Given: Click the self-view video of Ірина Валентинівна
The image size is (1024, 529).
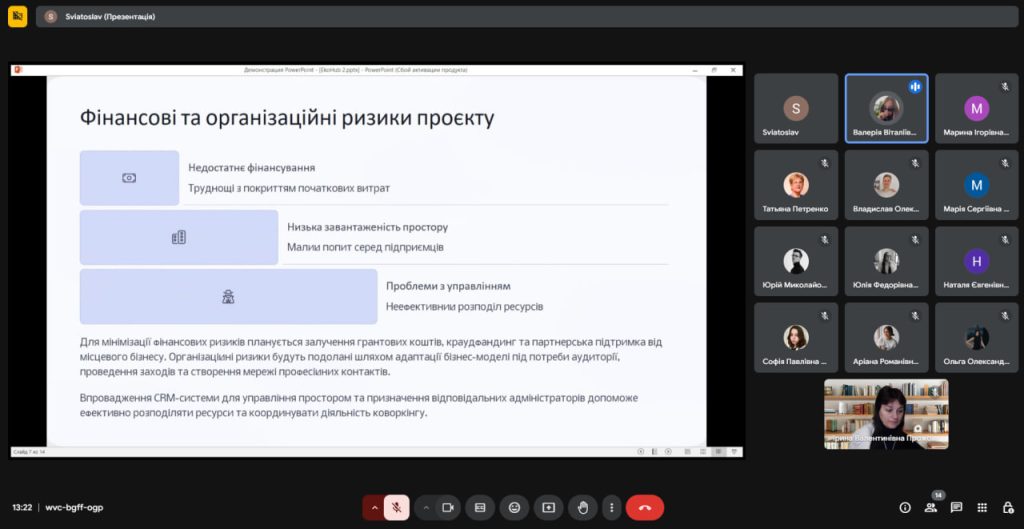Looking at the screenshot, I should click(x=886, y=413).
